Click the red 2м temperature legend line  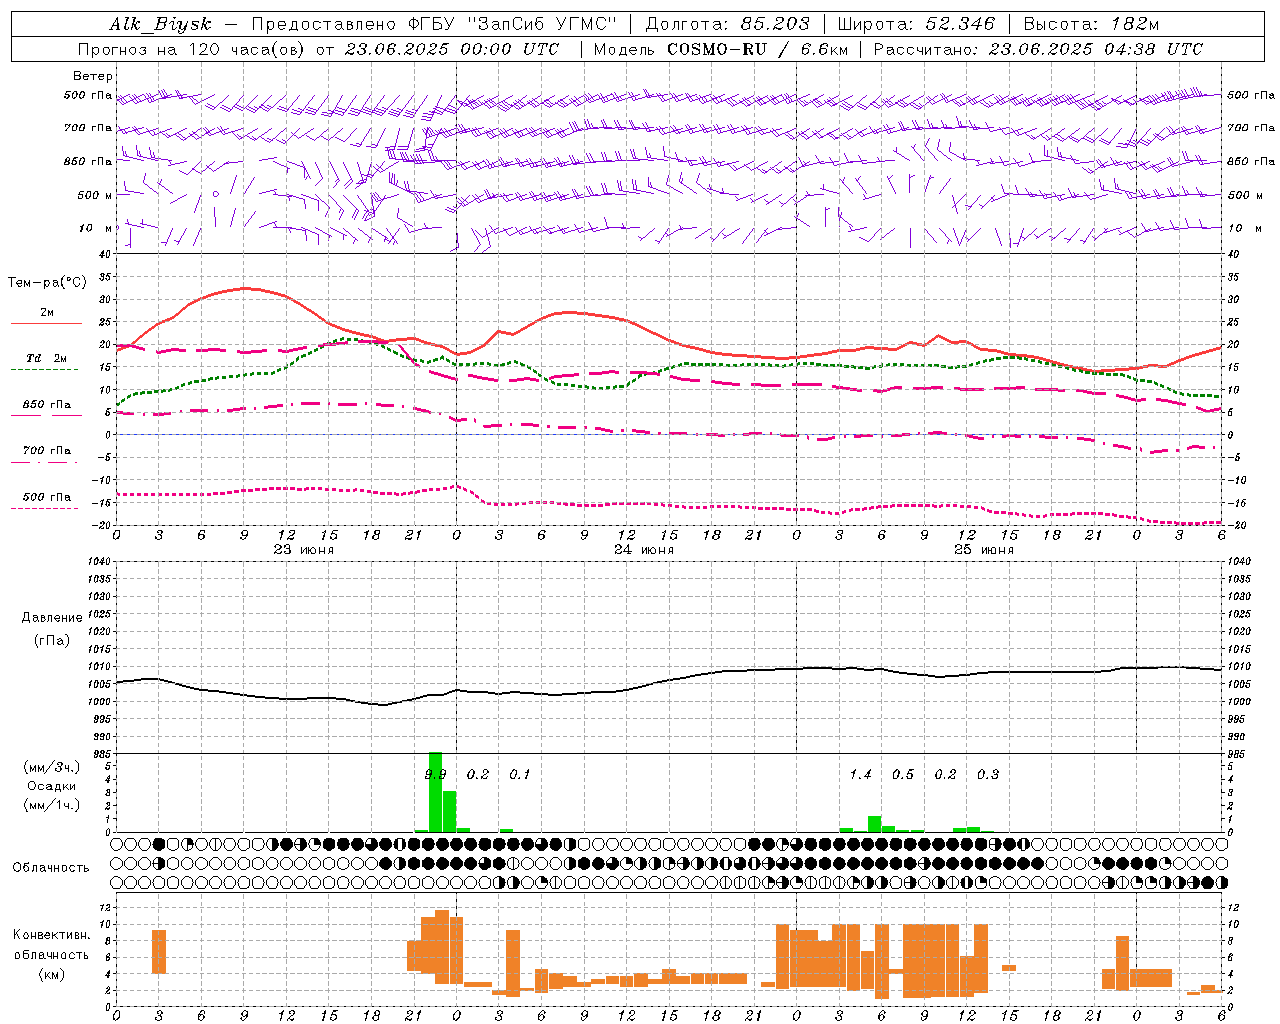(46, 323)
